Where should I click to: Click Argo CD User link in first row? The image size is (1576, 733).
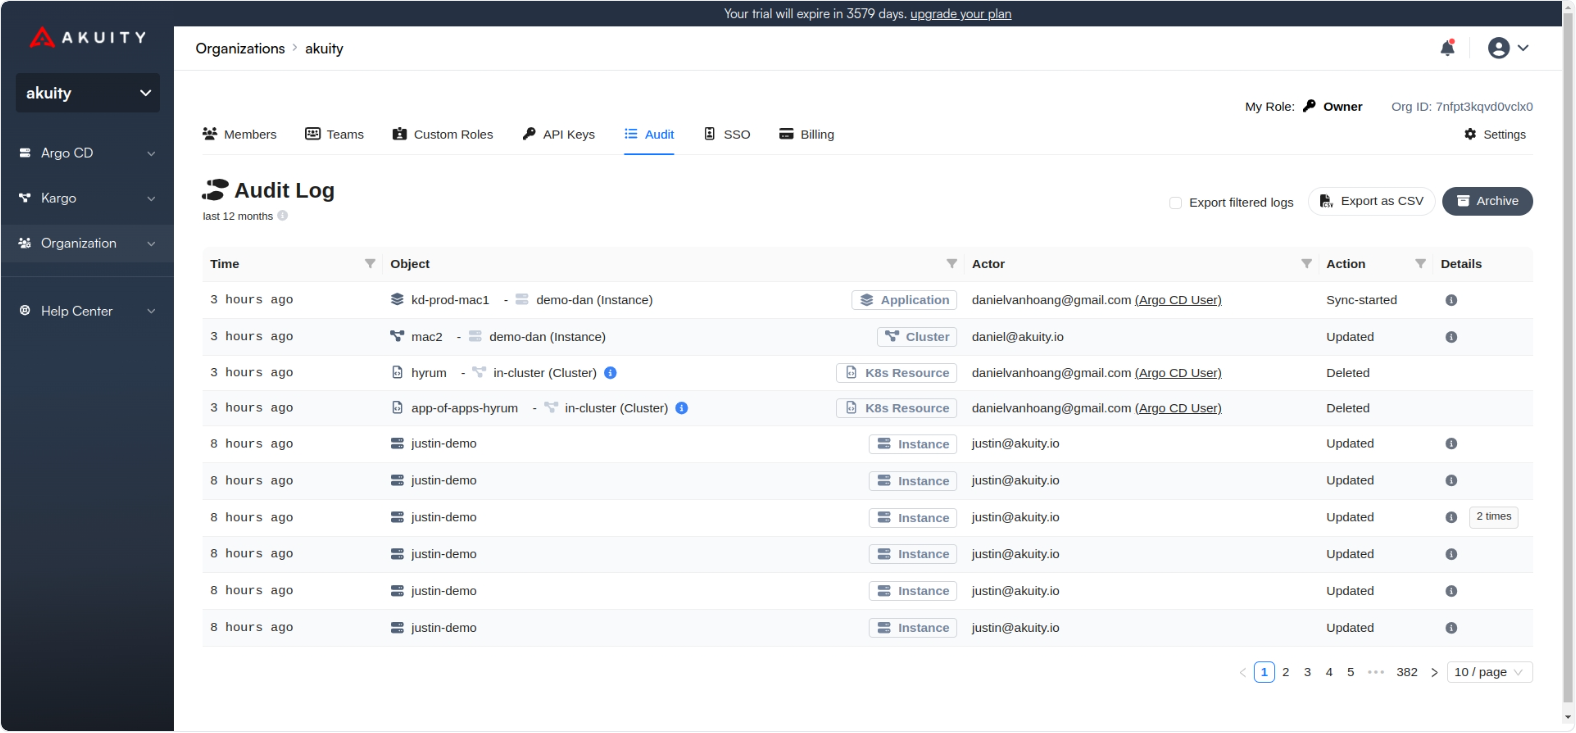click(1178, 300)
